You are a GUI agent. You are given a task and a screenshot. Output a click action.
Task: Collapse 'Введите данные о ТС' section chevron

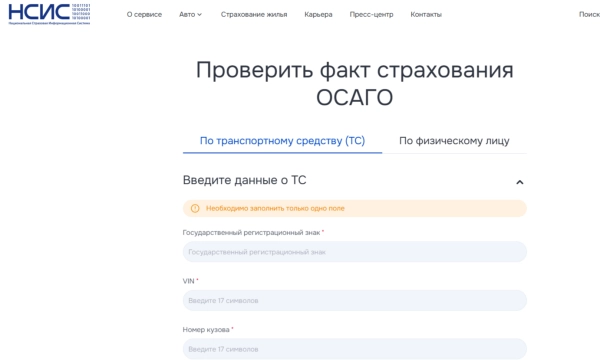click(x=520, y=182)
